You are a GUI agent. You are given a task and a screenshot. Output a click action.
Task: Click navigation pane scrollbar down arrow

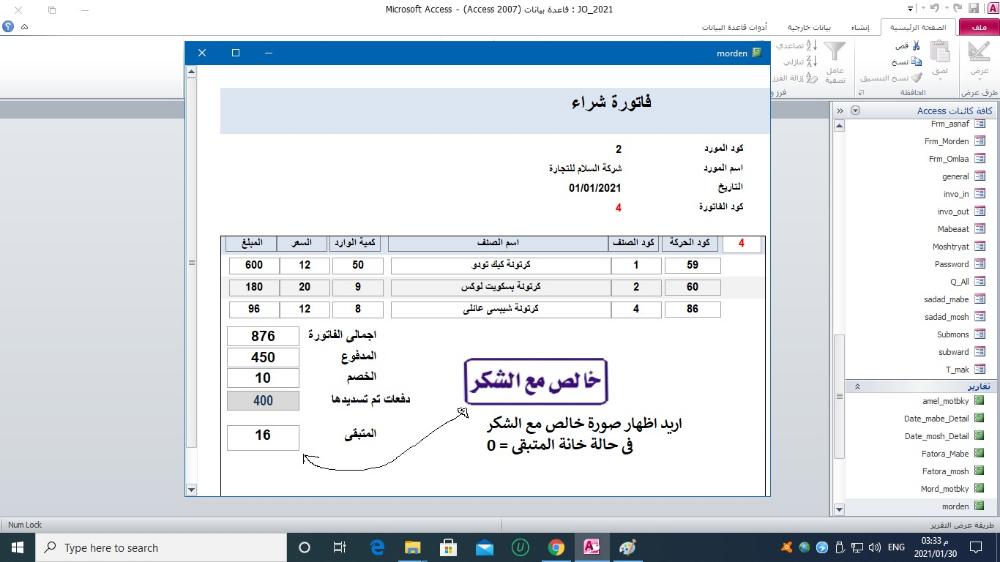pyautogui.click(x=839, y=510)
